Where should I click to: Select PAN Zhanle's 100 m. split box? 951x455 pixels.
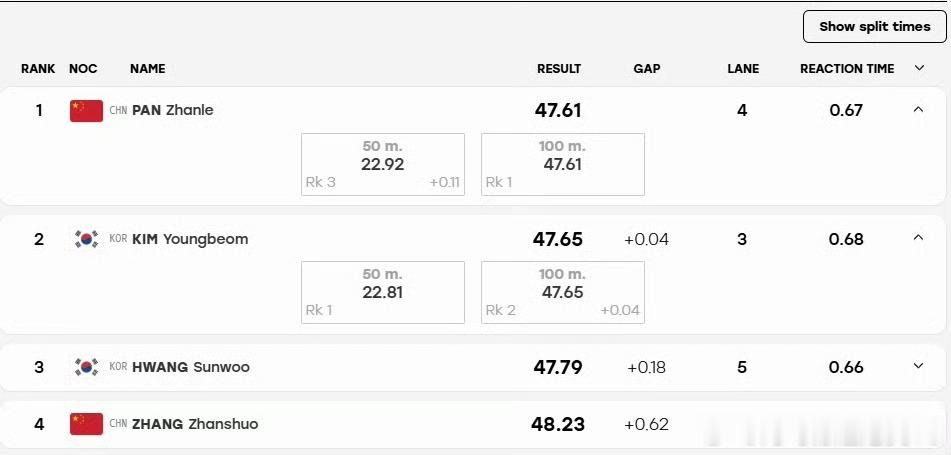[x=563, y=164]
